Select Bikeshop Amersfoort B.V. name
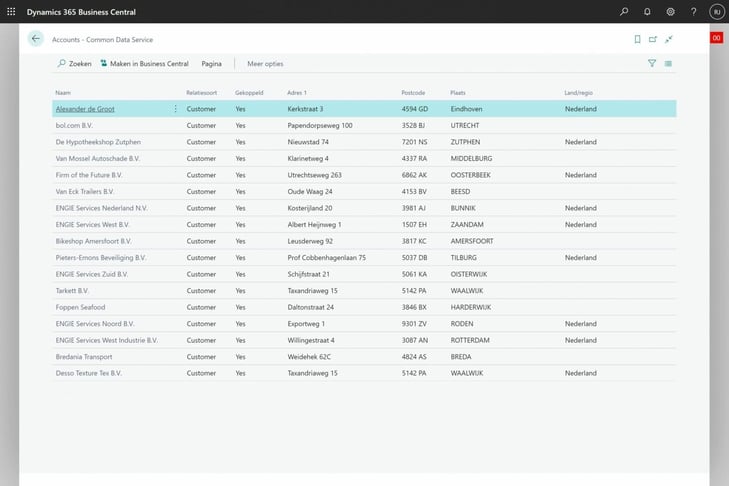The height and width of the screenshot is (486, 729). (x=93, y=241)
